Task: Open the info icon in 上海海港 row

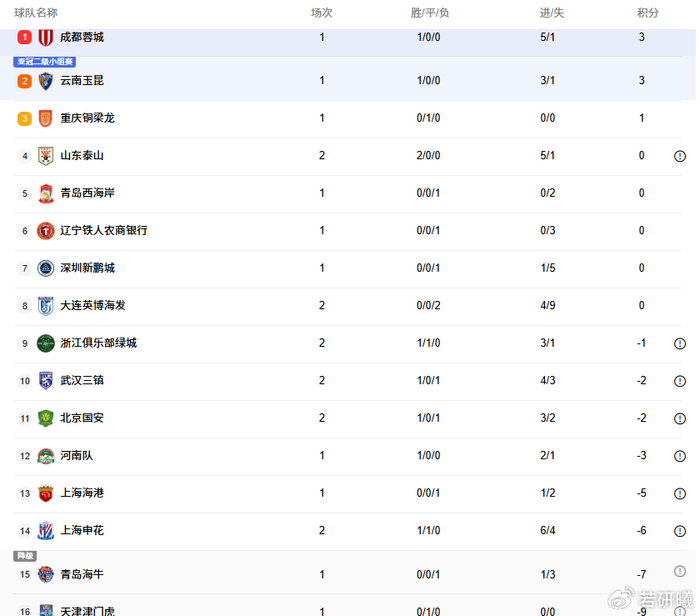Action: (680, 493)
